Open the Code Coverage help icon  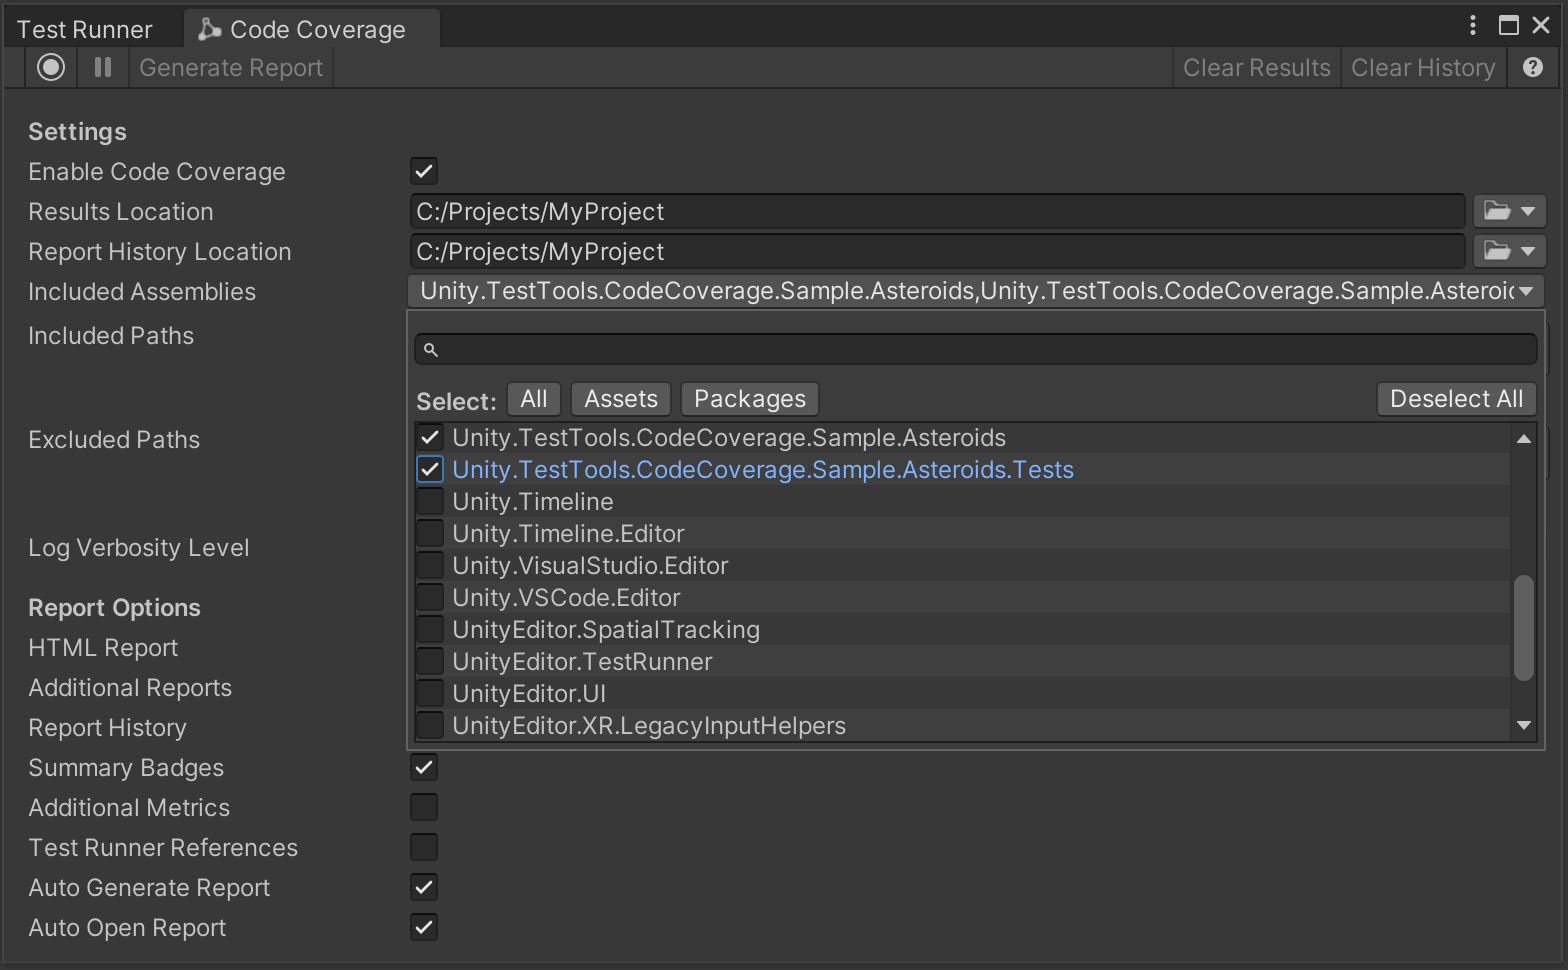click(x=1532, y=67)
